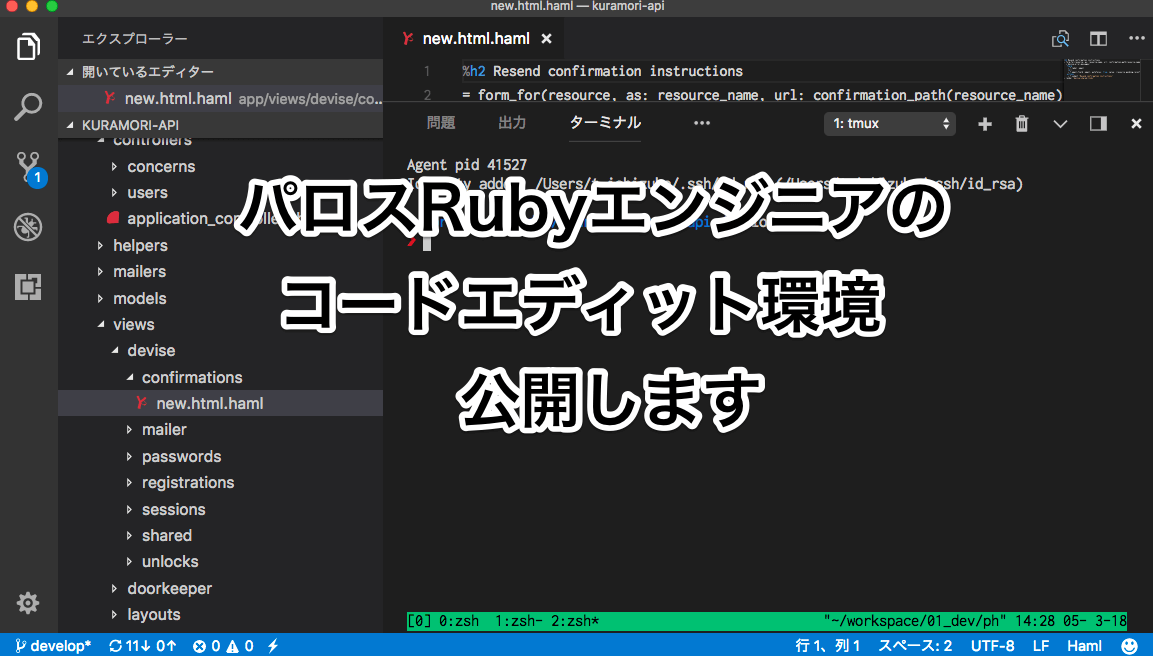Expand the passwords folder
The image size is (1153, 656).
click(181, 456)
